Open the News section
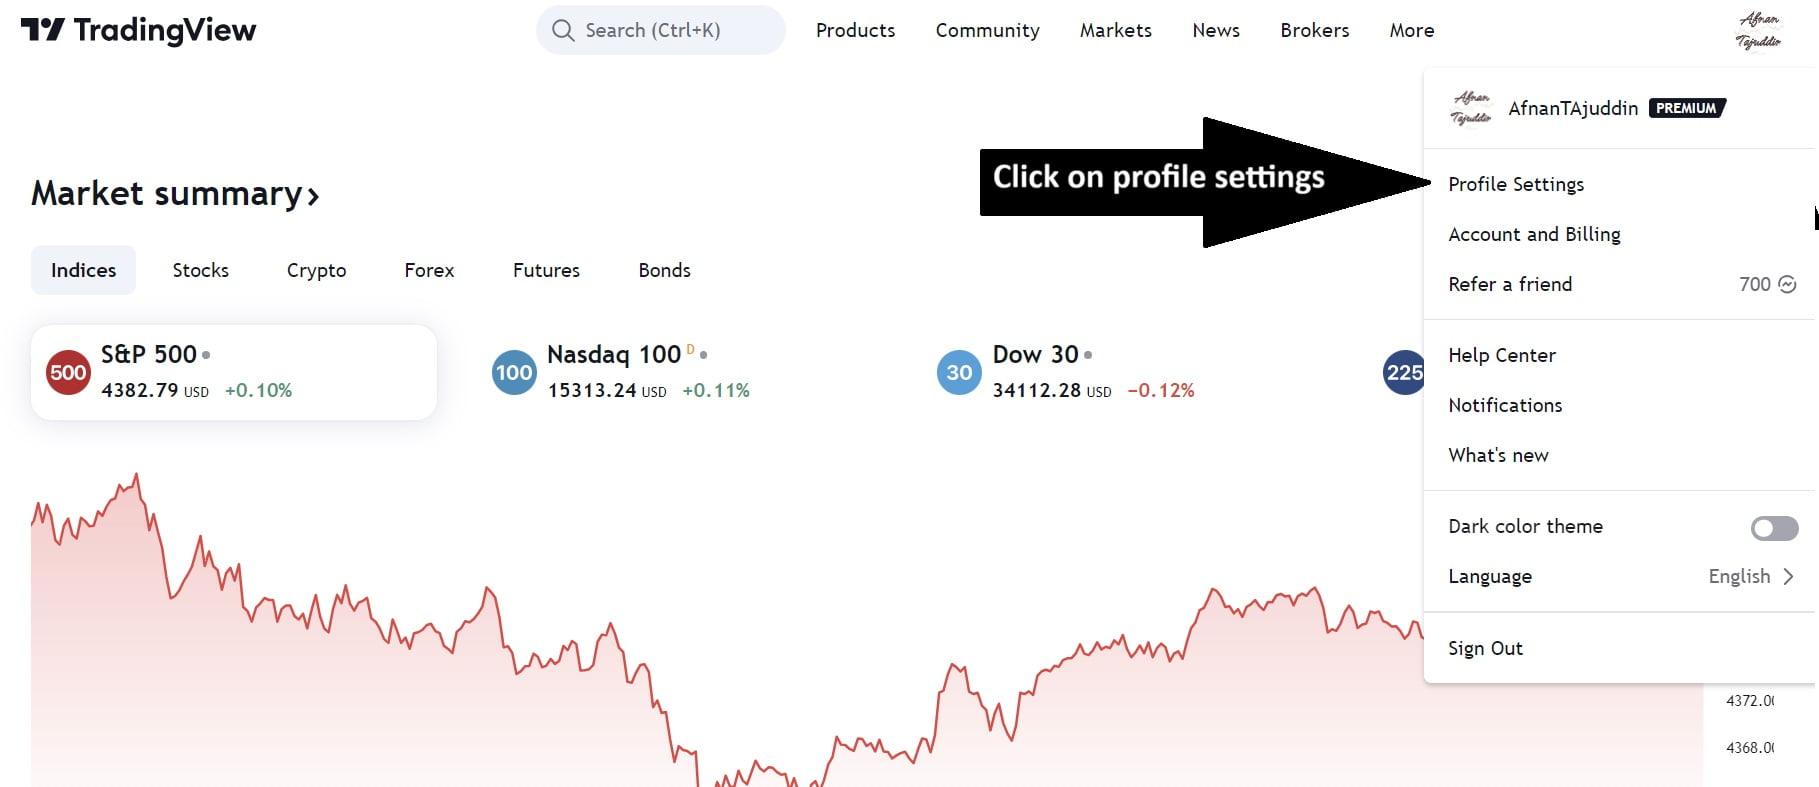Viewport: 1819px width, 787px height. tap(1215, 30)
